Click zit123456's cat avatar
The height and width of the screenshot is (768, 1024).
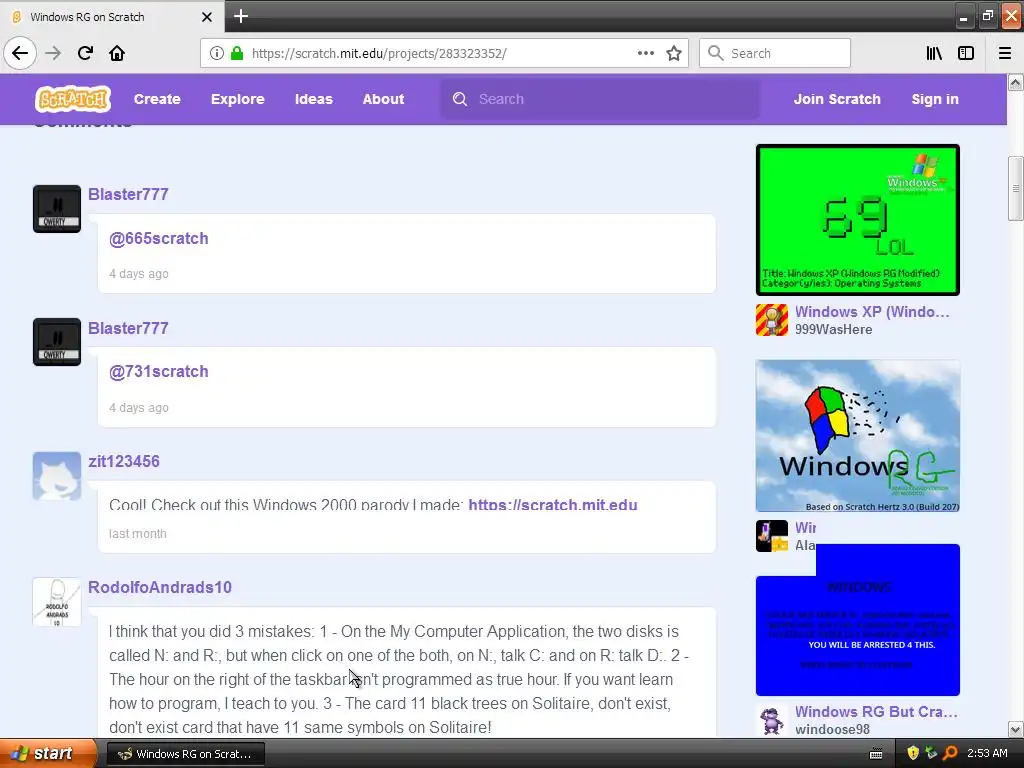pos(57,476)
